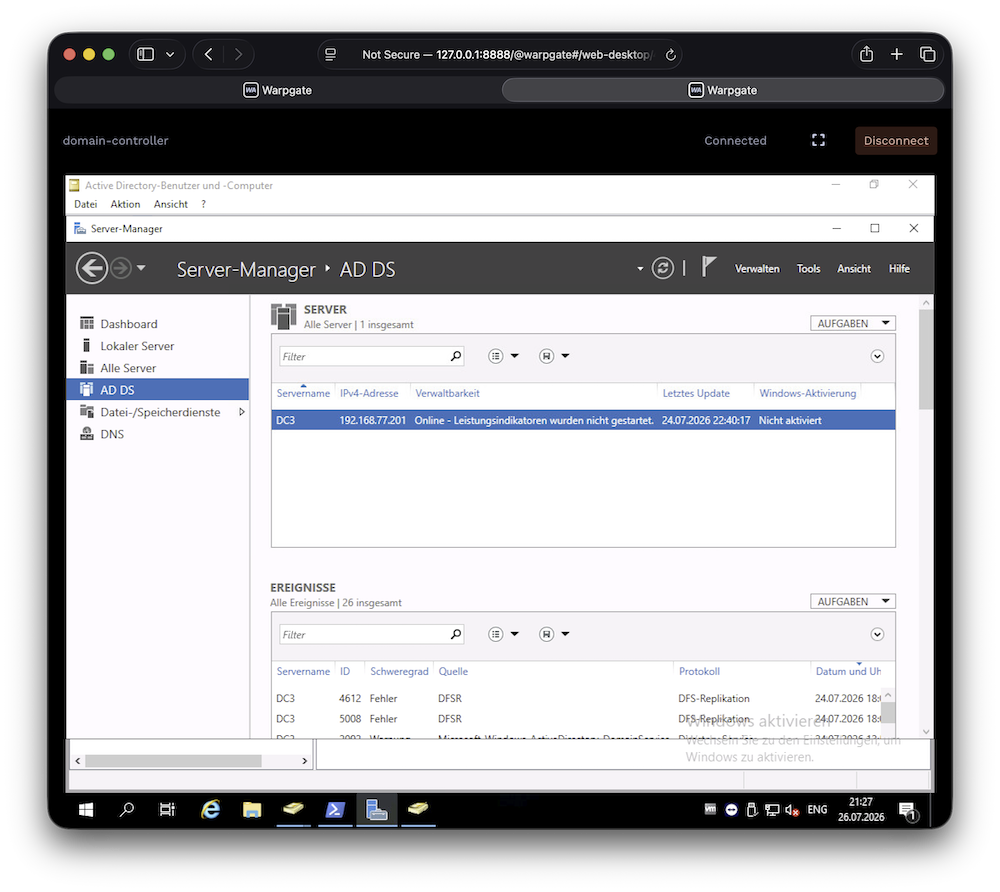
Task: Click the SERVER filter input field
Action: tap(364, 356)
